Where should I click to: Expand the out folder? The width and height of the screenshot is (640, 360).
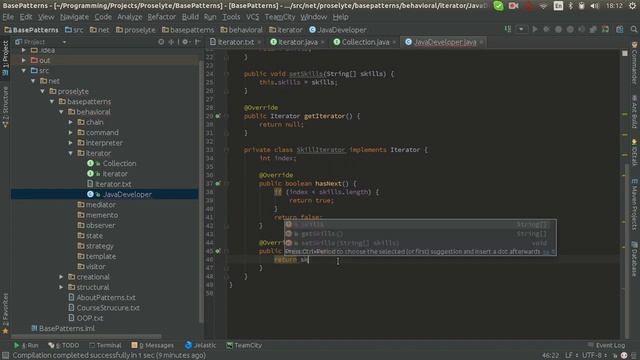click(x=24, y=60)
